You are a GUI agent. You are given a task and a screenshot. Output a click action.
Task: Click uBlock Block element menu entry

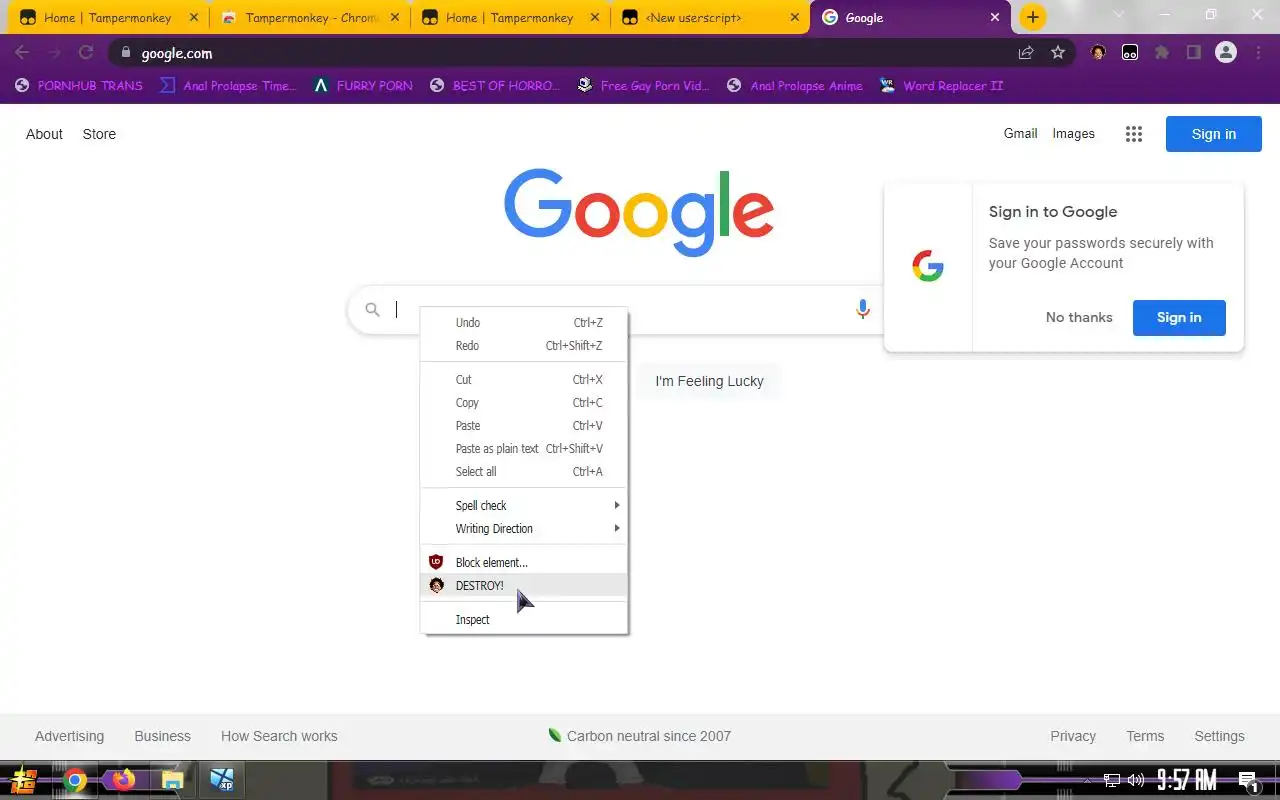point(524,563)
